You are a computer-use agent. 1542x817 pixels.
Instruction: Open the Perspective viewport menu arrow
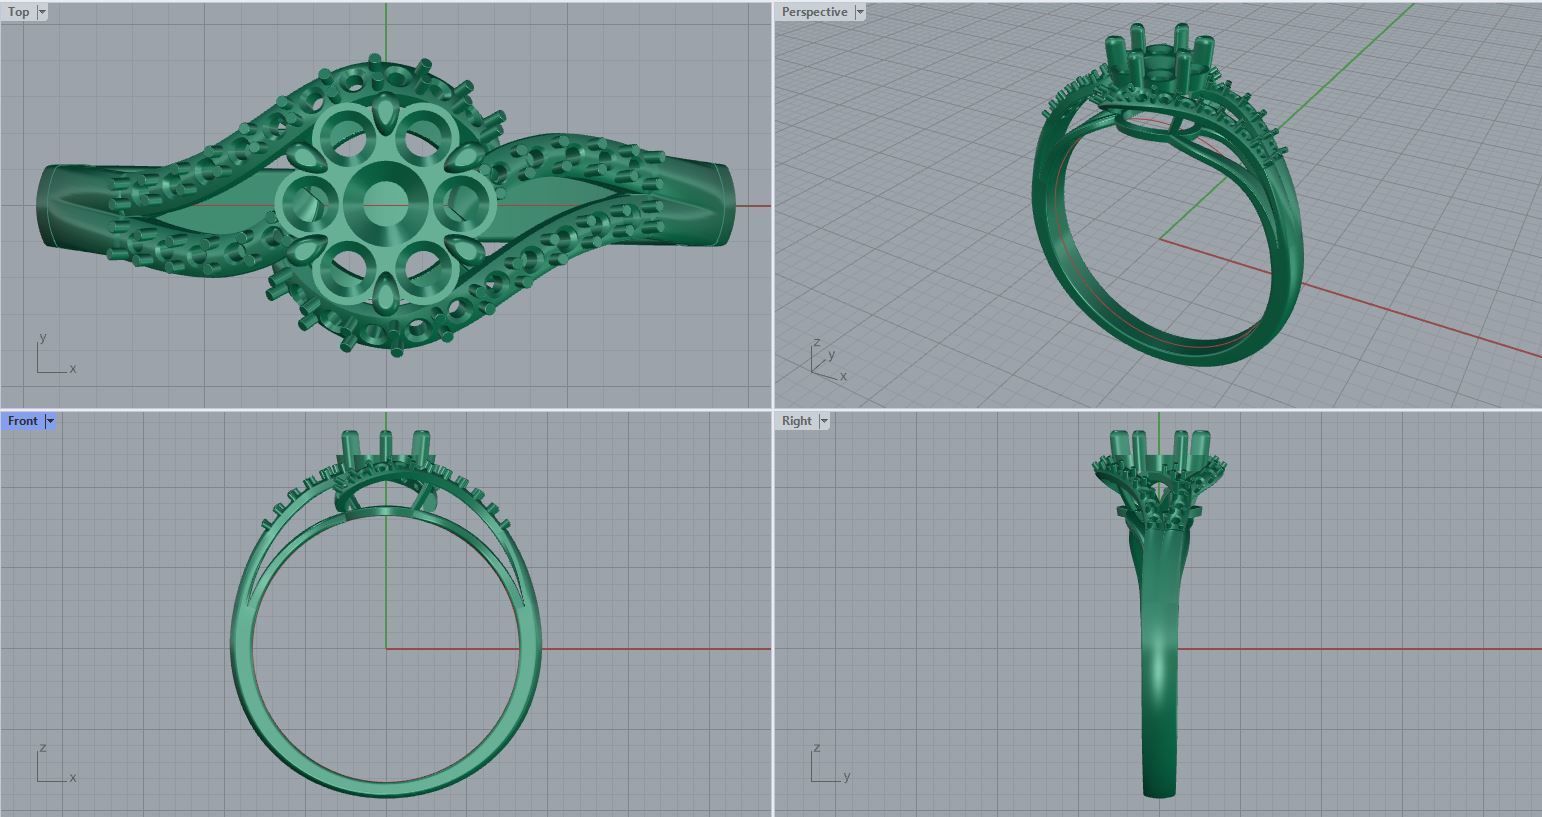pyautogui.click(x=860, y=12)
